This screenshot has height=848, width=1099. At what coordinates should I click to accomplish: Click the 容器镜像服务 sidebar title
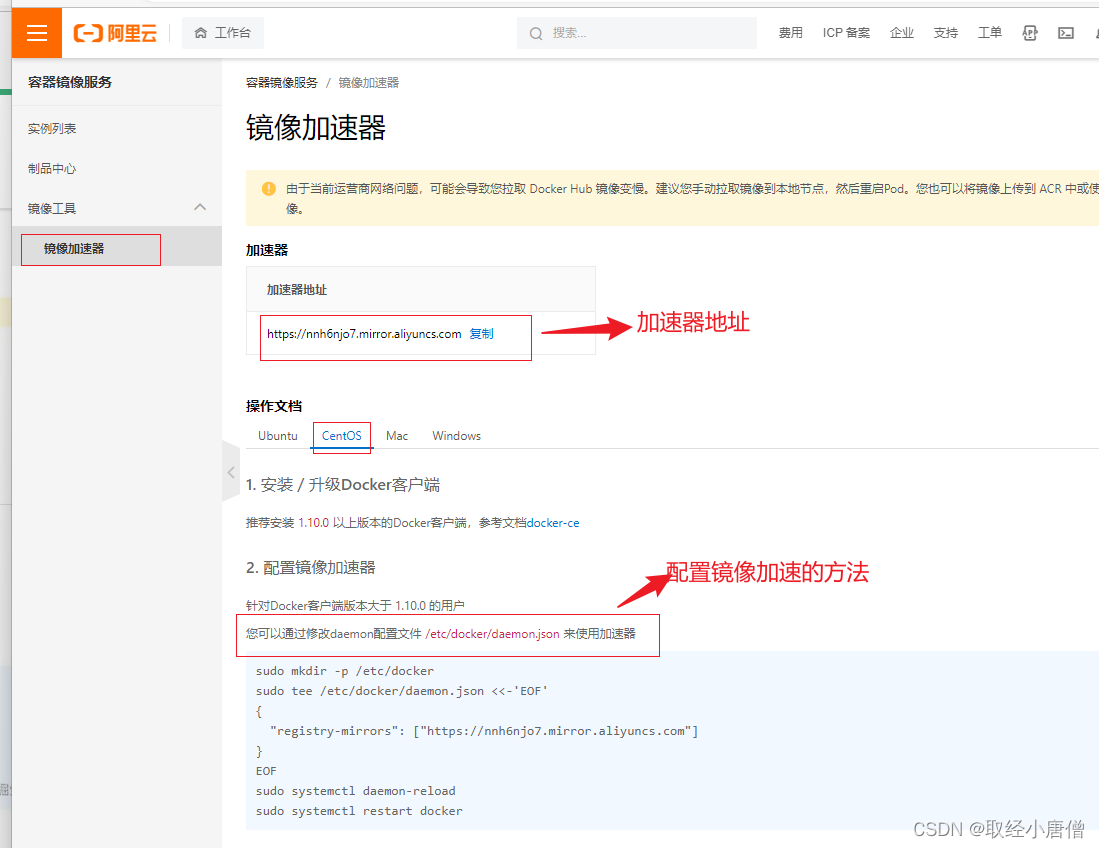point(70,82)
